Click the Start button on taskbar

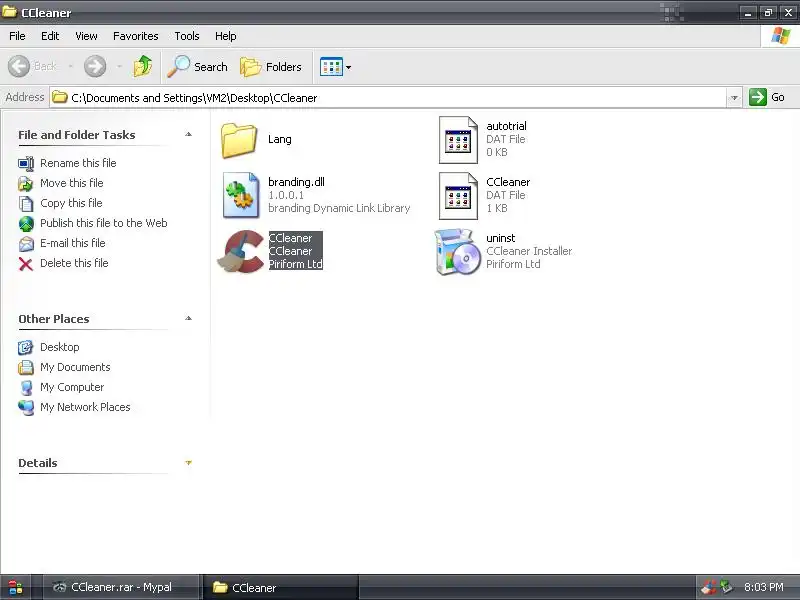[x=15, y=587]
